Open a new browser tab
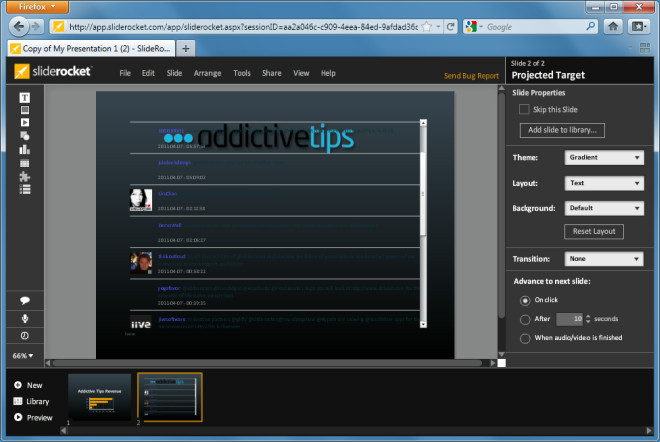 (186, 48)
